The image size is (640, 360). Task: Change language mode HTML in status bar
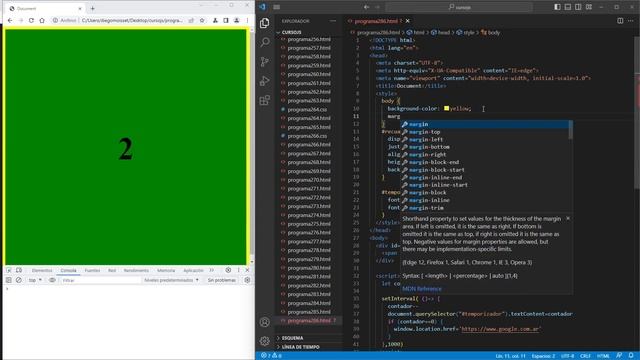(x=603, y=356)
